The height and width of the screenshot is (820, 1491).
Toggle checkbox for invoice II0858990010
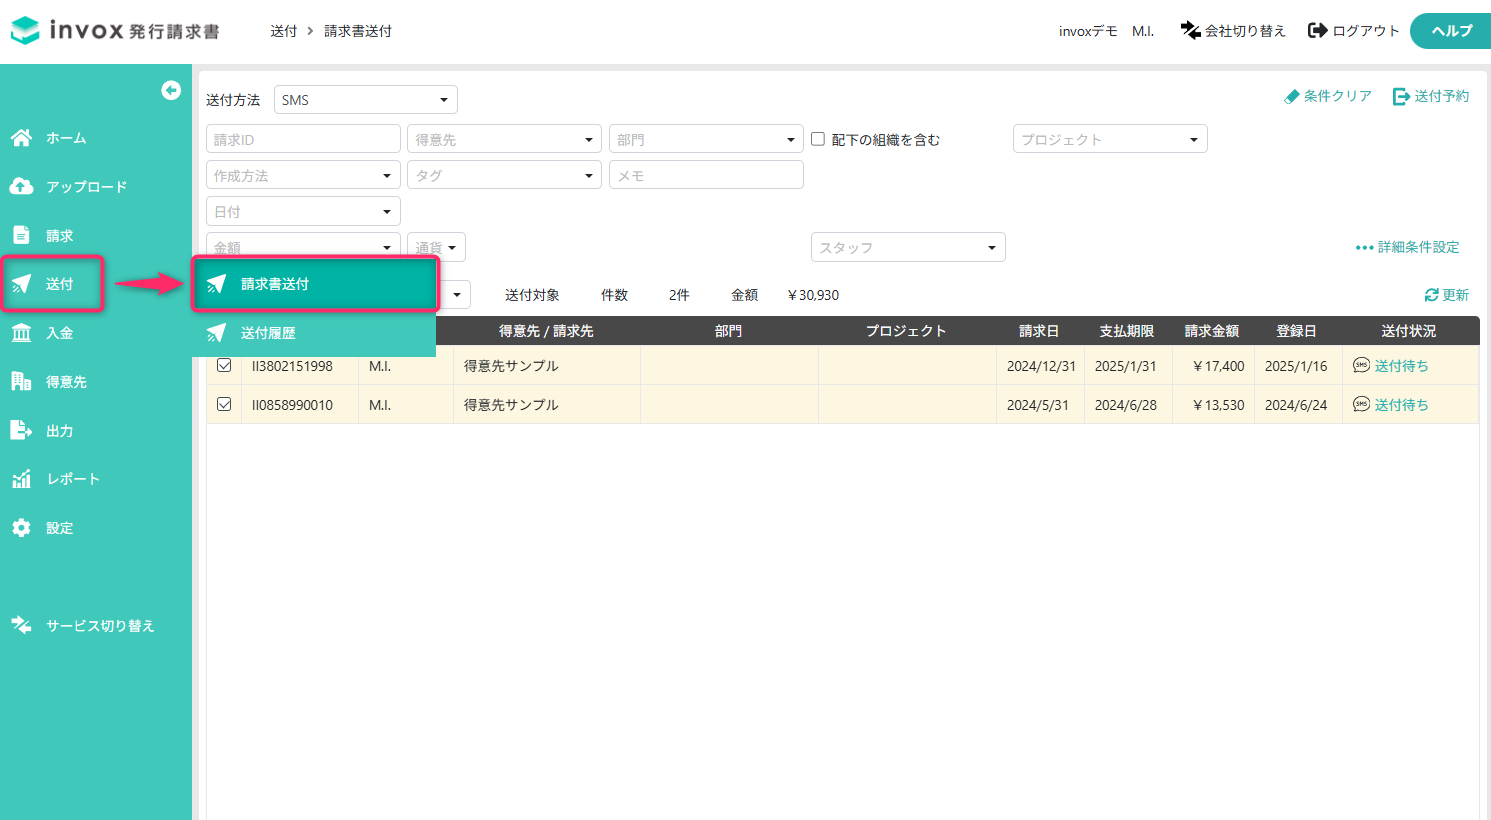(x=224, y=404)
